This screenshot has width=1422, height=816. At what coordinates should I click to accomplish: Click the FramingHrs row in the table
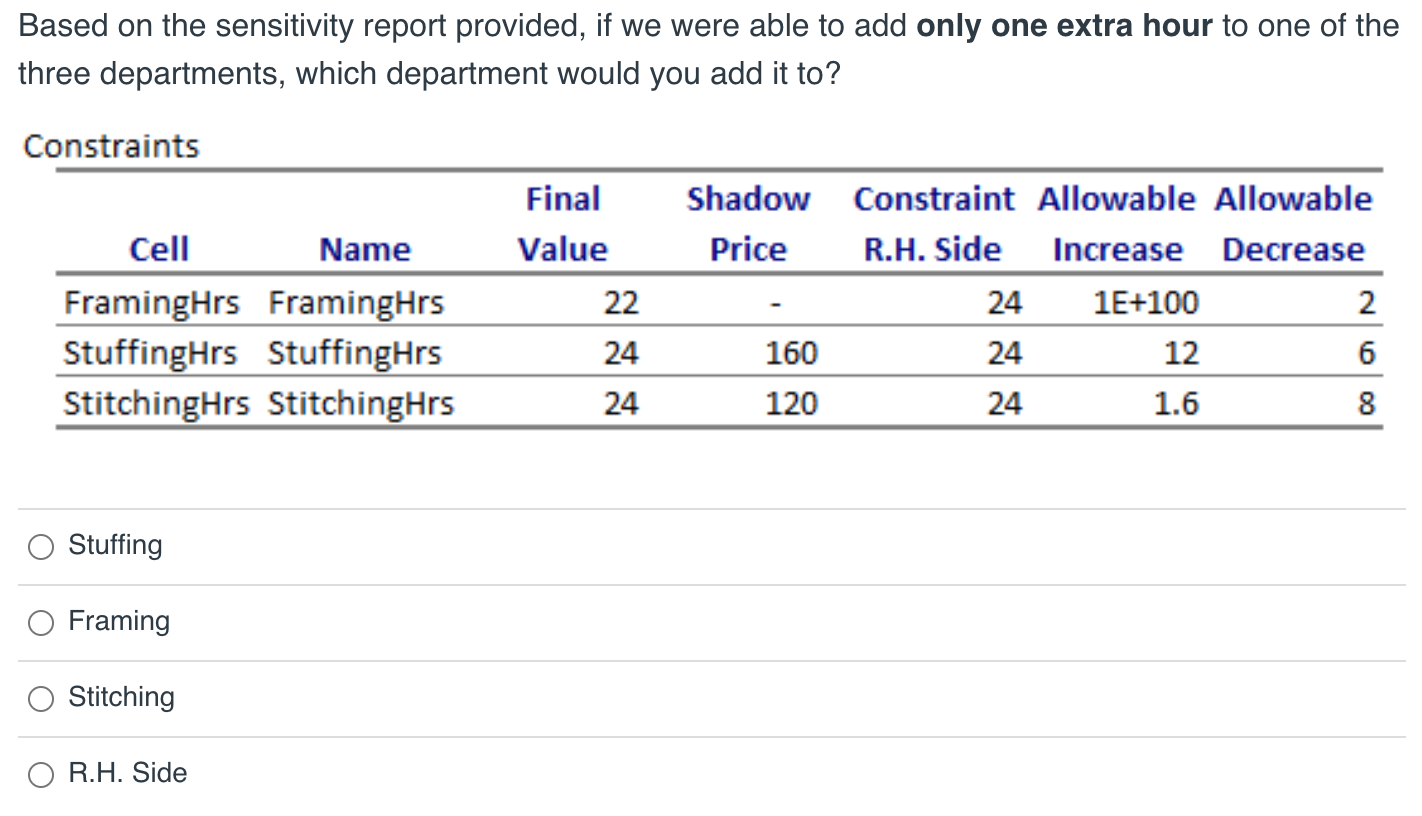(x=152, y=302)
